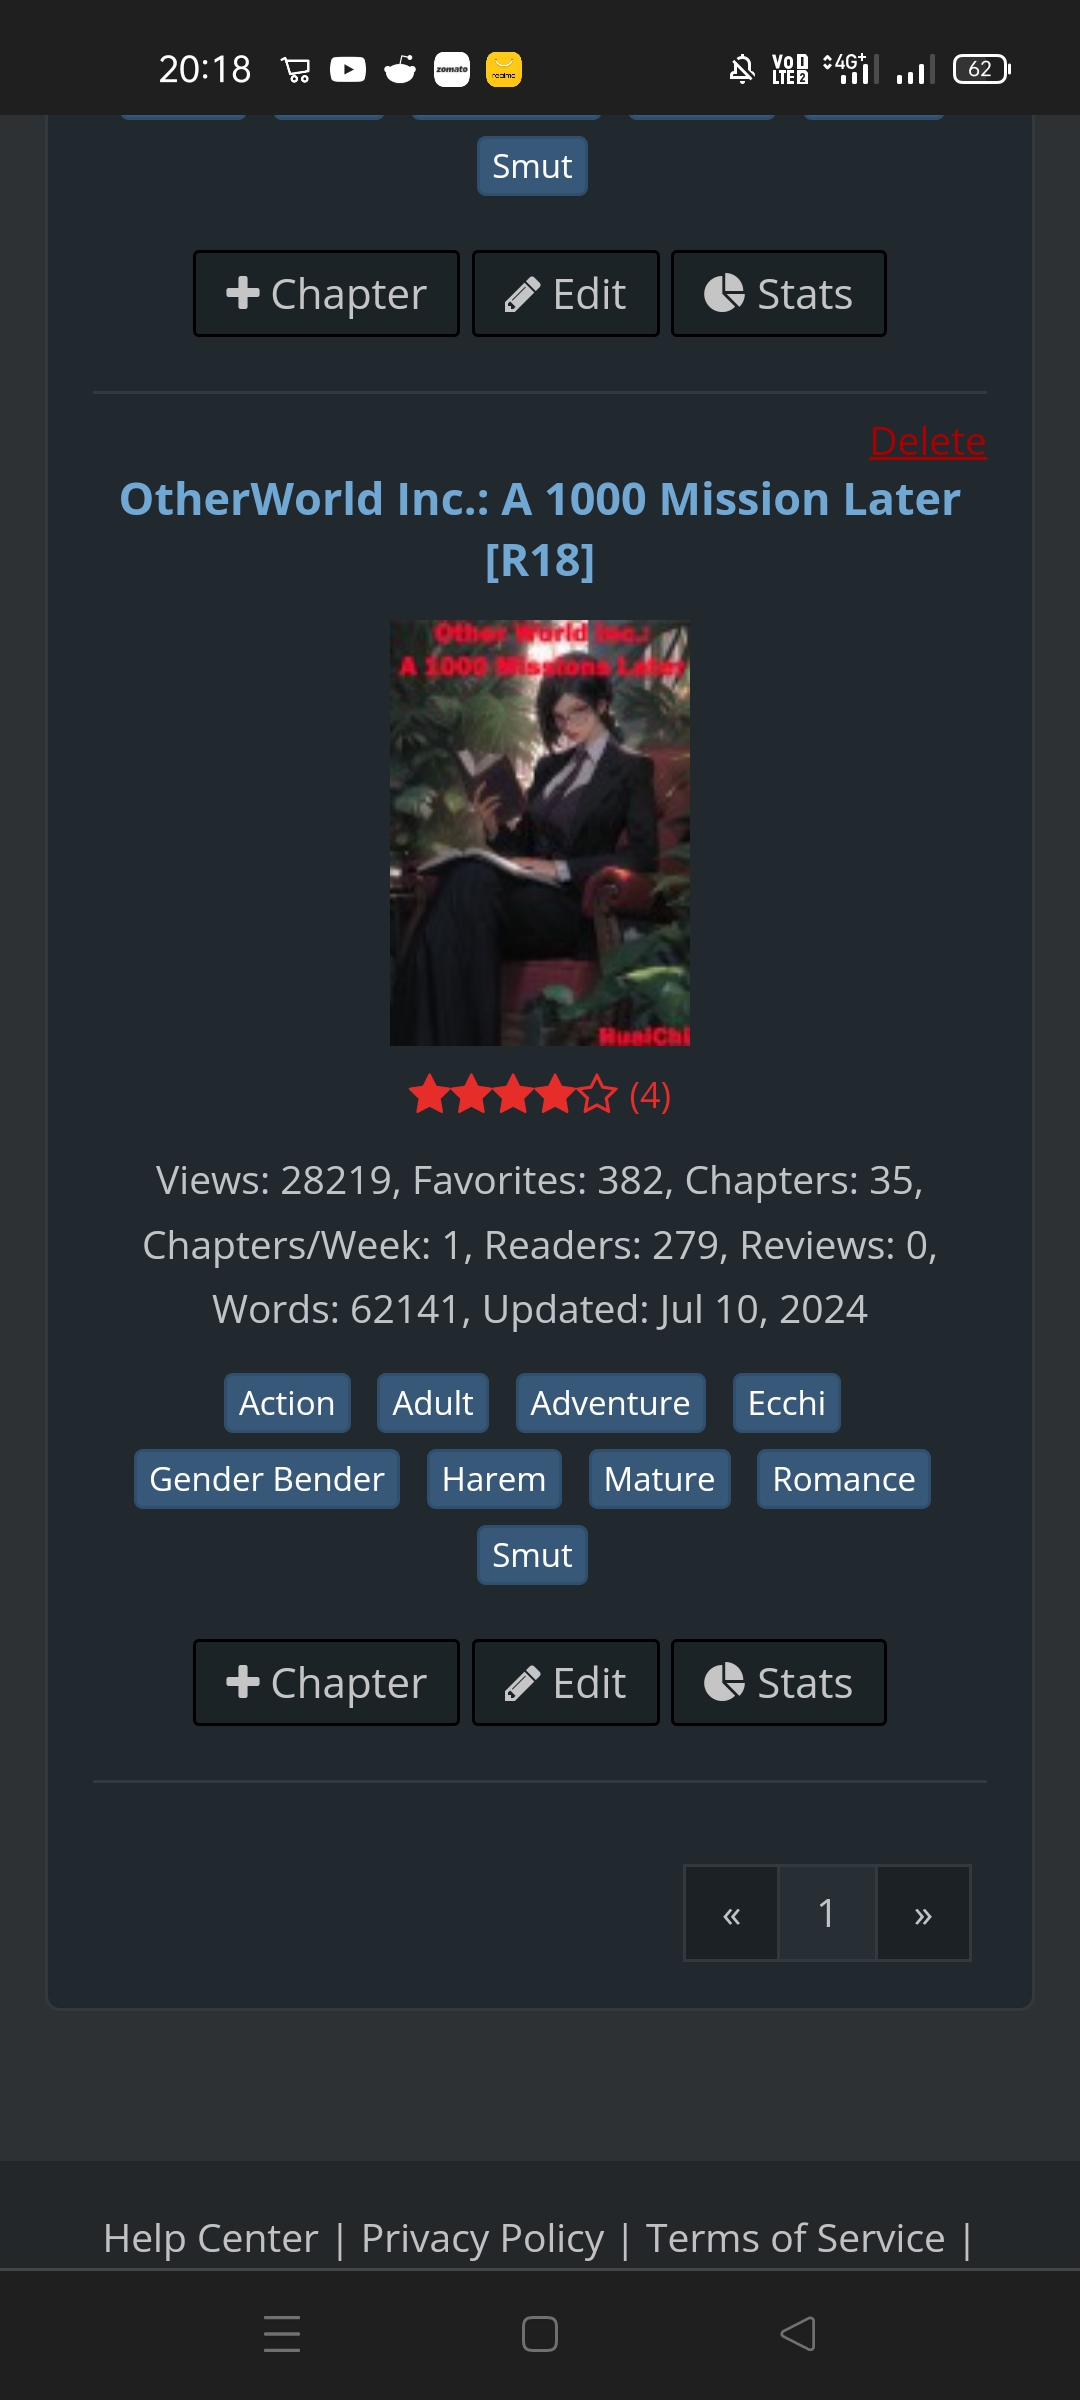Open the Terms of Service link
This screenshot has width=1080, height=2400.
[795, 2238]
